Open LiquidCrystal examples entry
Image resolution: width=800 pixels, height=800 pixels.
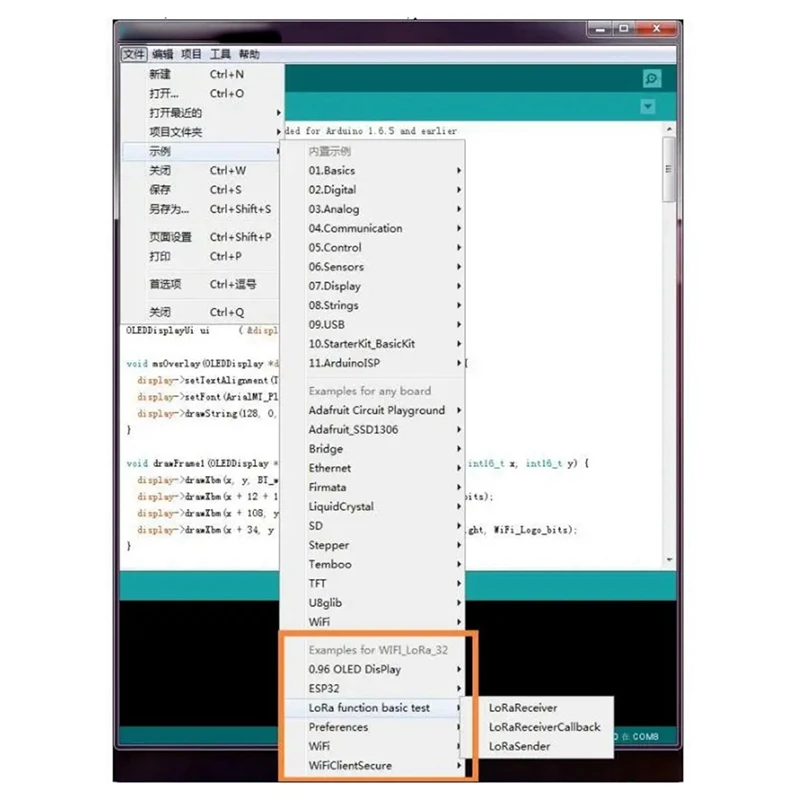373,507
